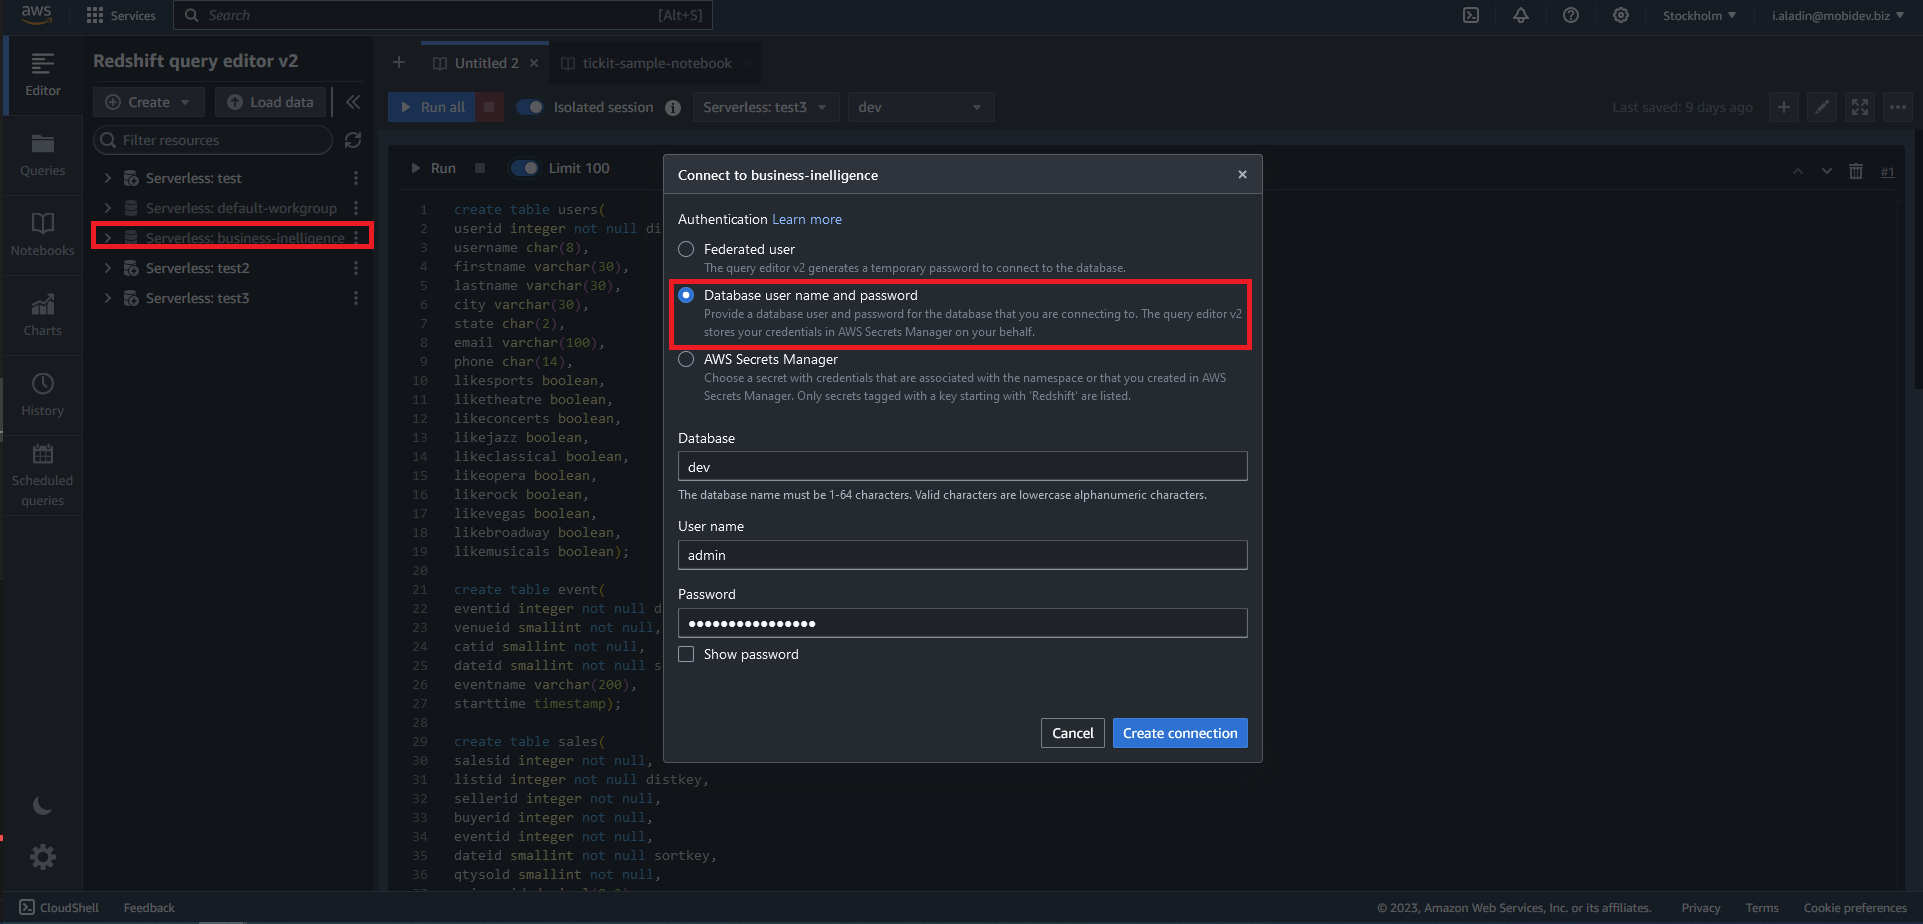
Task: Click the Database input field
Action: 962,467
